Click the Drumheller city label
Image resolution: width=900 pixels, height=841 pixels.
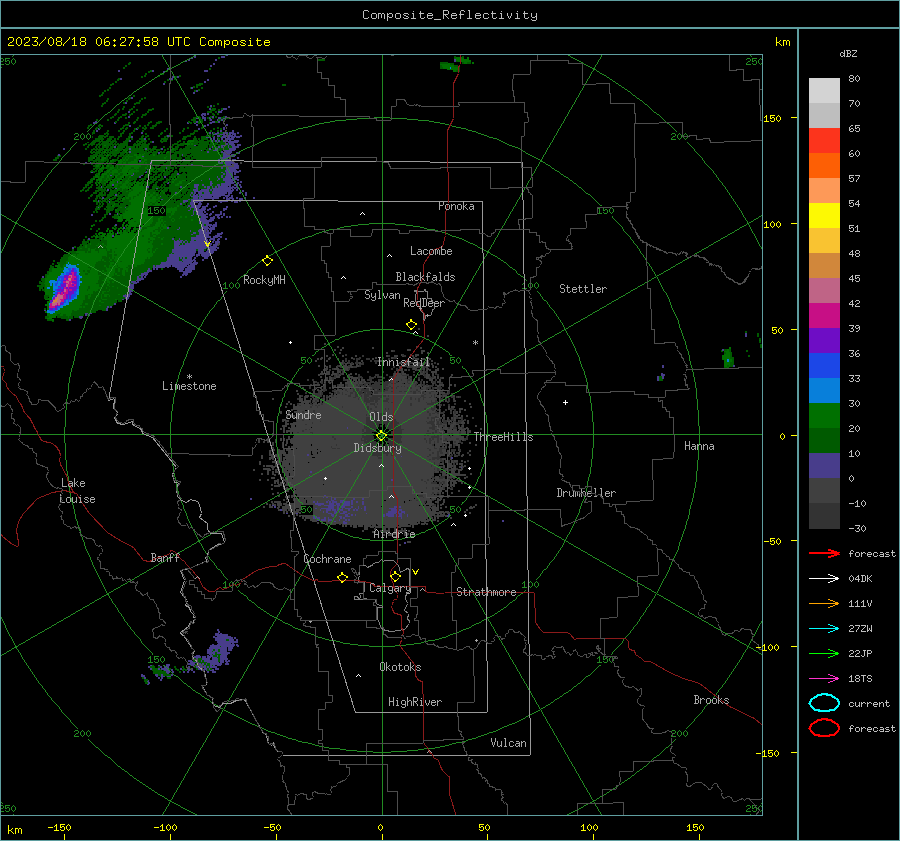click(x=586, y=493)
